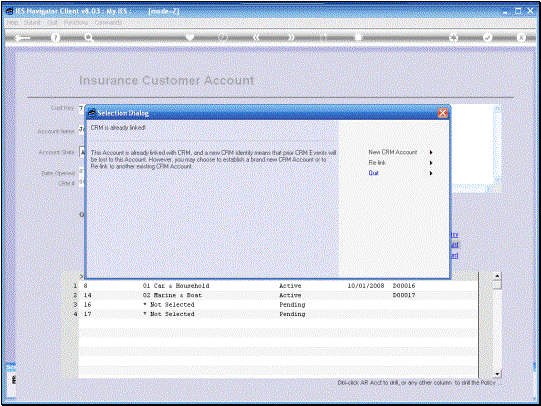Expand the New CRM Account arrow
The width and height of the screenshot is (541, 406).
point(431,152)
